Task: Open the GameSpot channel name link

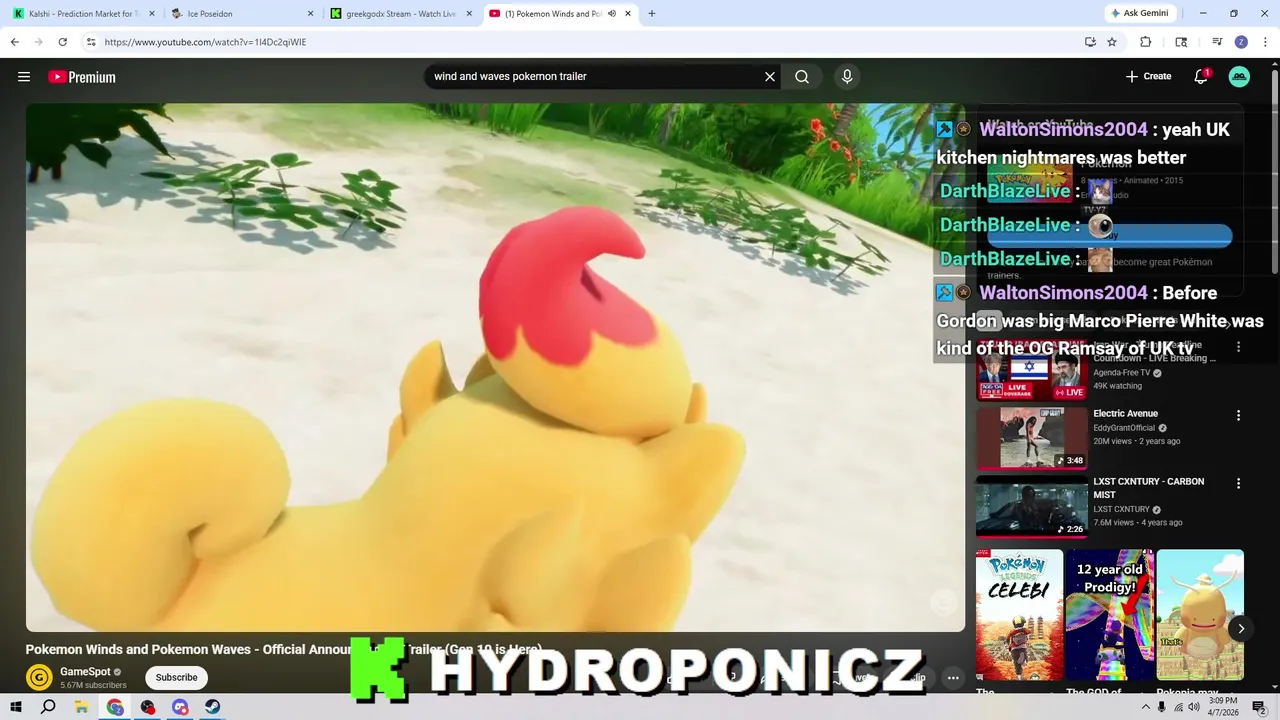Action: (x=85, y=671)
